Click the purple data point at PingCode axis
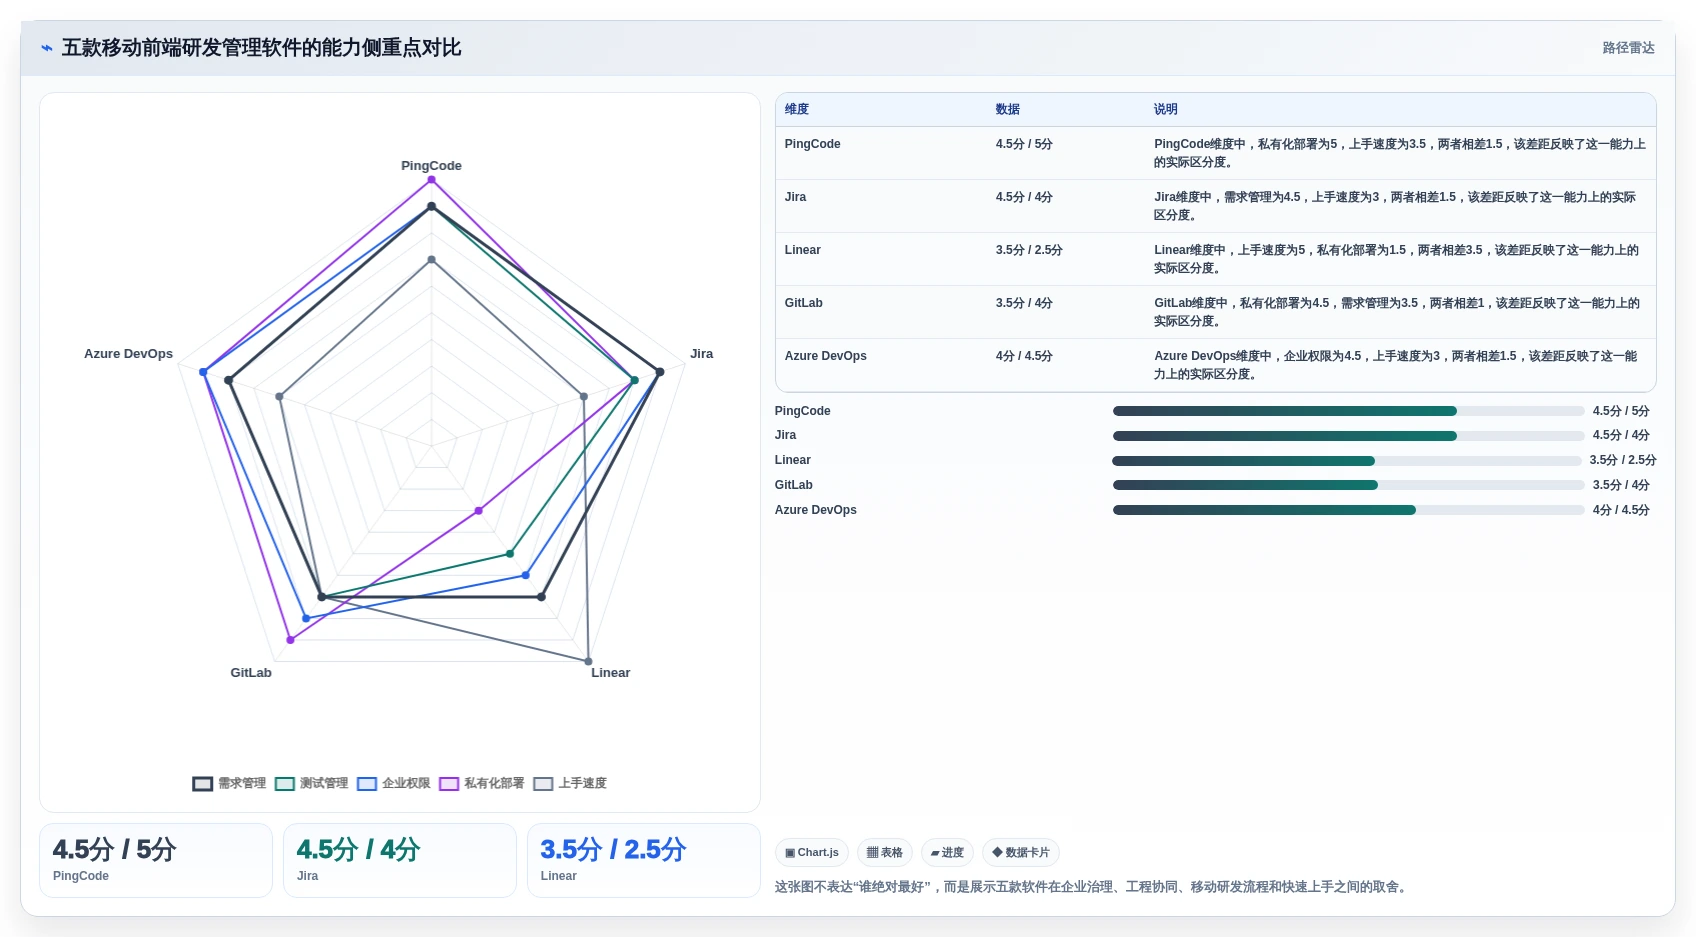 coord(432,180)
